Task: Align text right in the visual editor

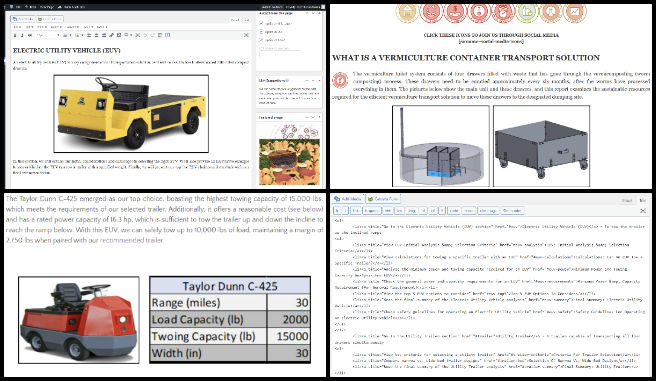Action: 104,35
